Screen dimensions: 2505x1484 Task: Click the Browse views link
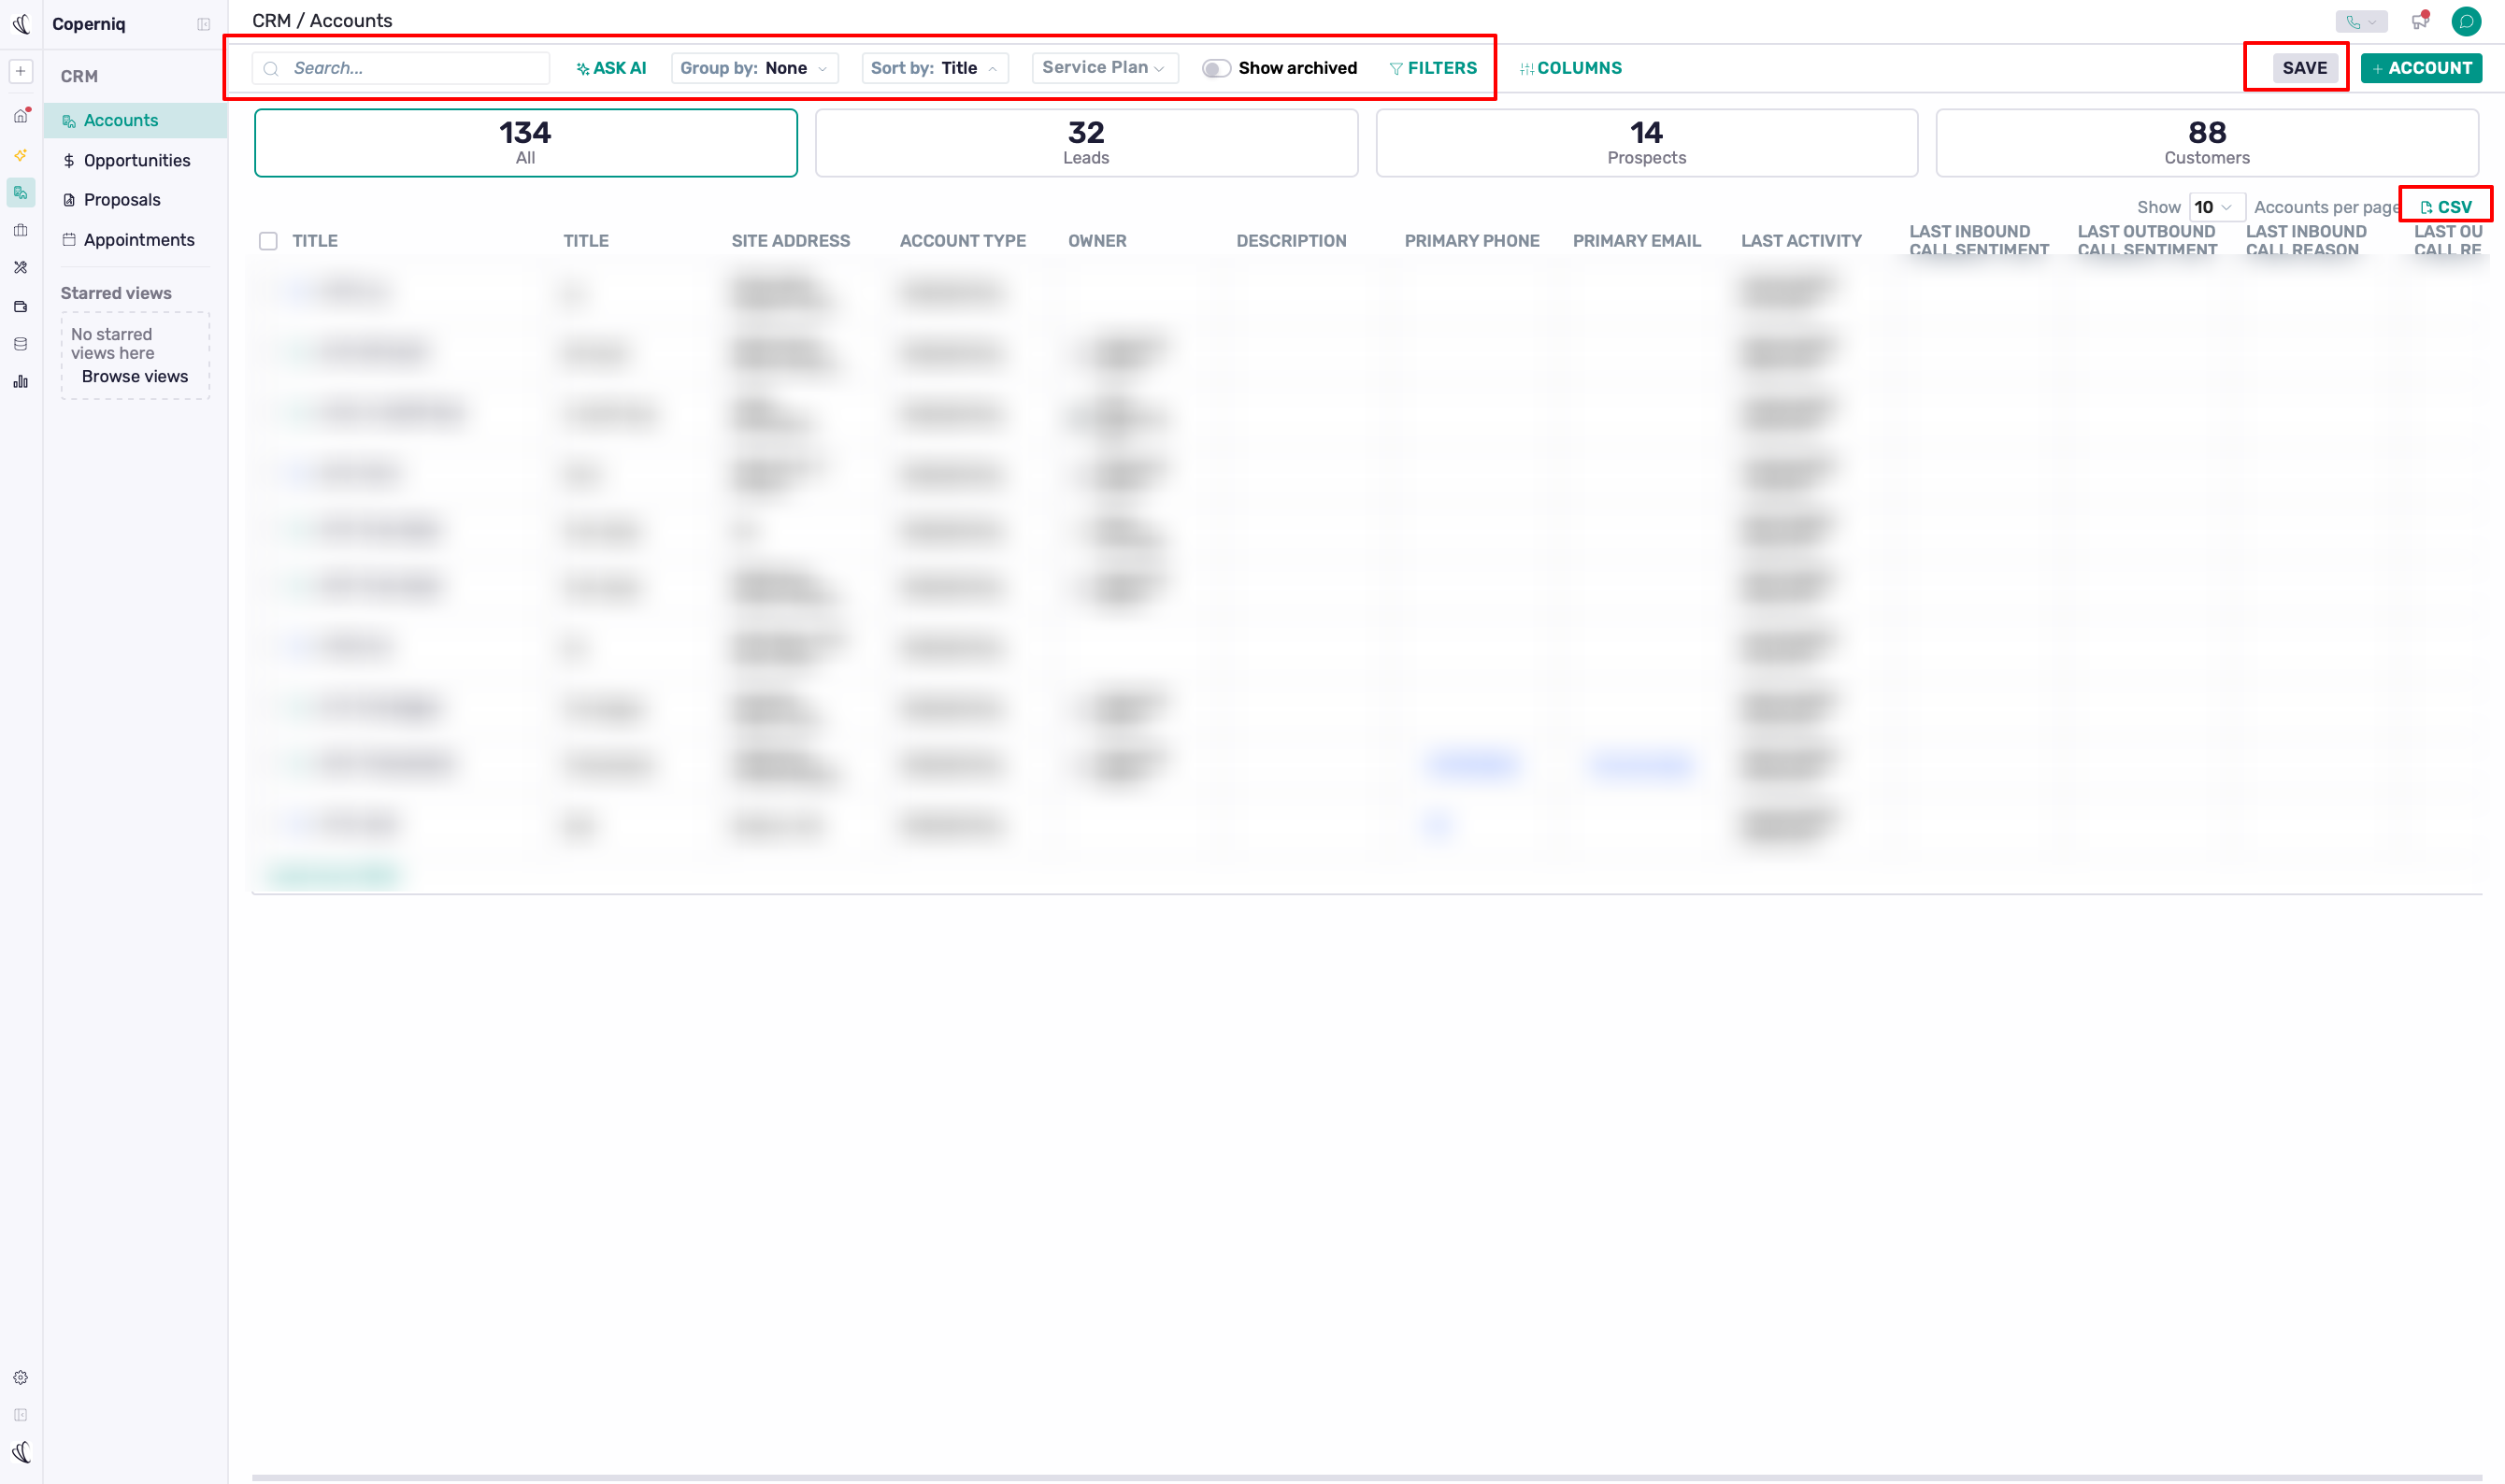[135, 377]
